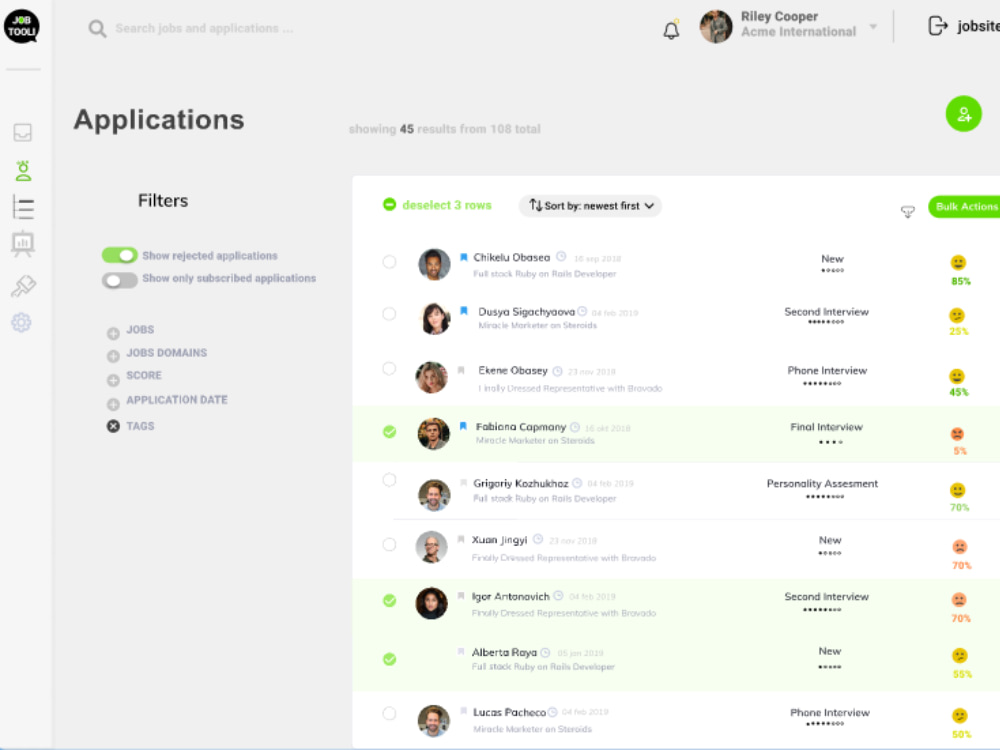Expand the SCORE filter
Screen dimensions: 1000x750
point(113,380)
